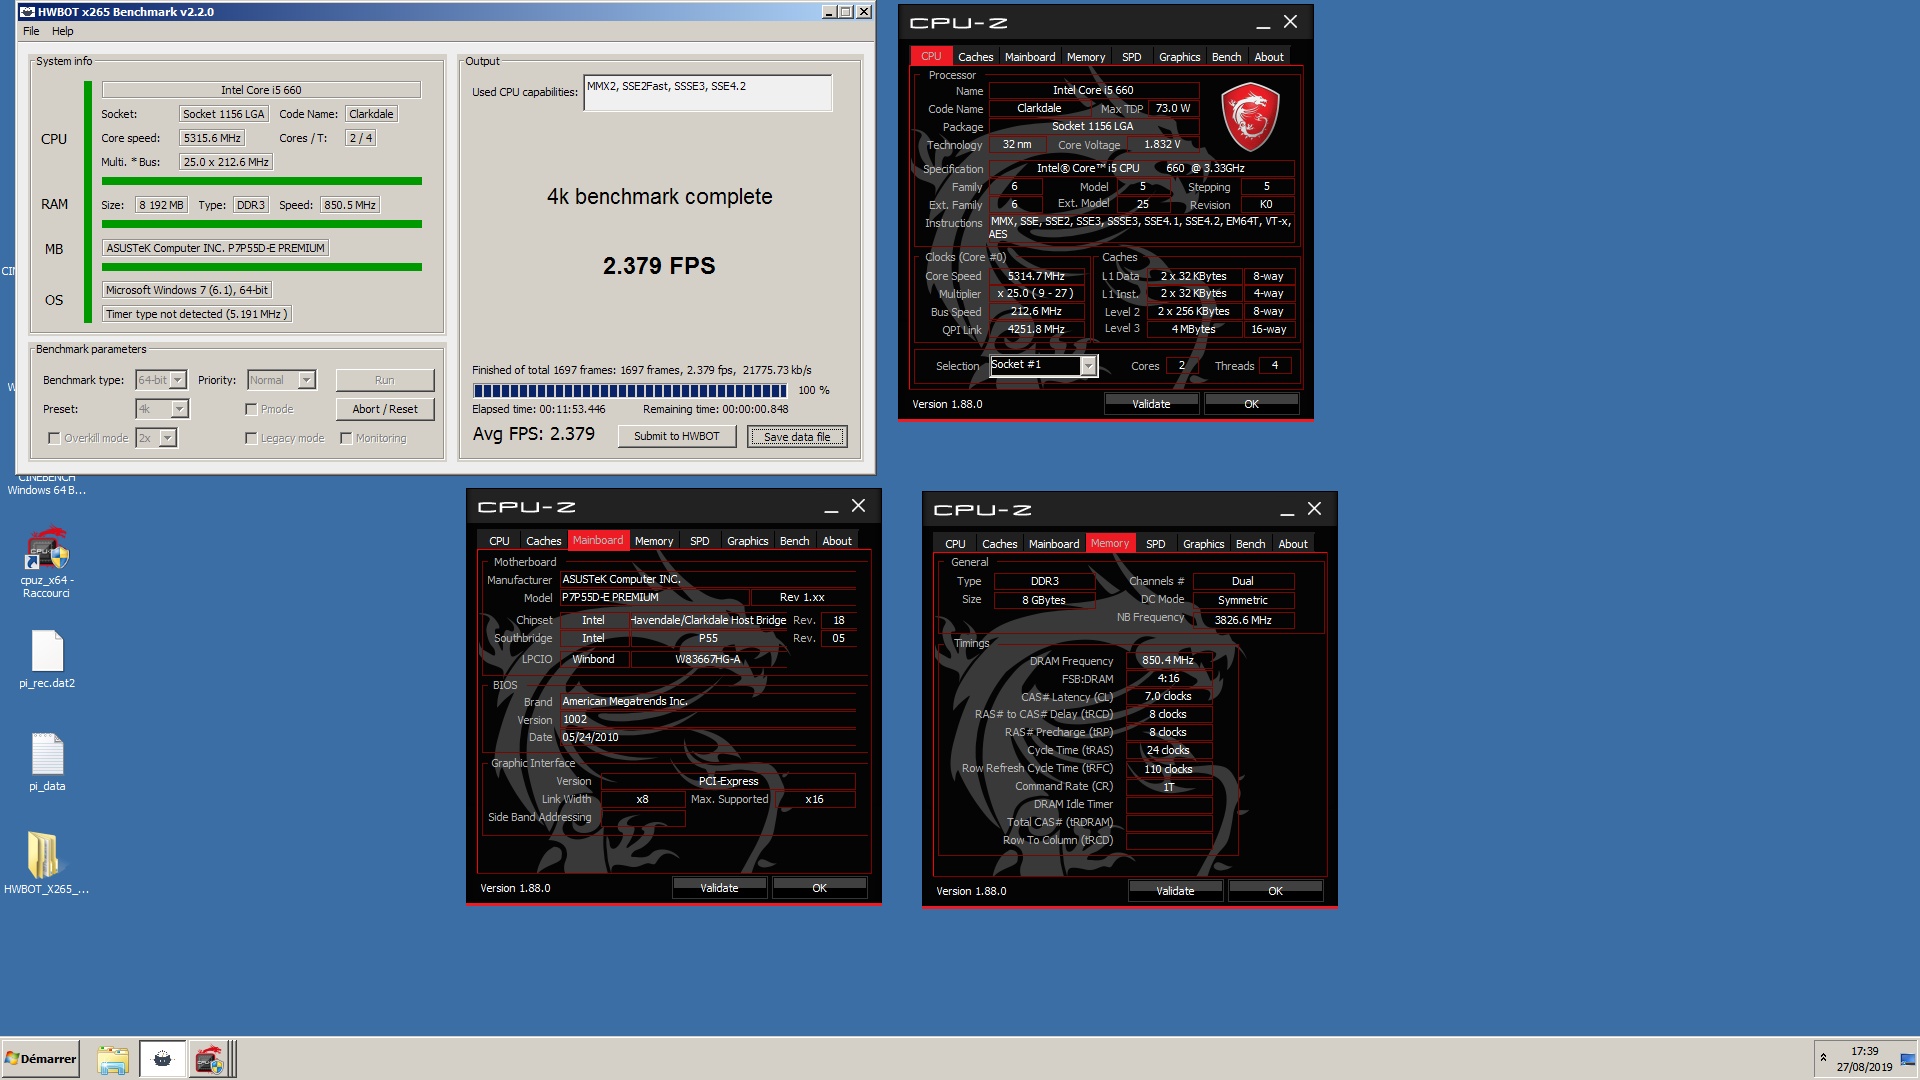Minimize the HWBOT x265 Benchmark window
Viewport: 1920px width, 1080px height.
(828, 12)
